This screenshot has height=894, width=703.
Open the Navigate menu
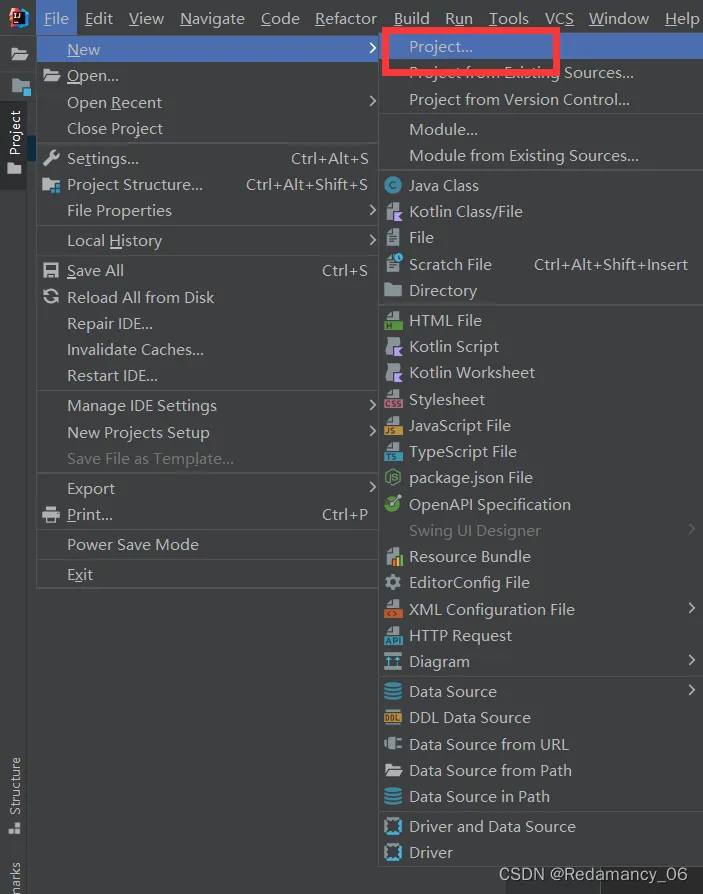pos(212,18)
